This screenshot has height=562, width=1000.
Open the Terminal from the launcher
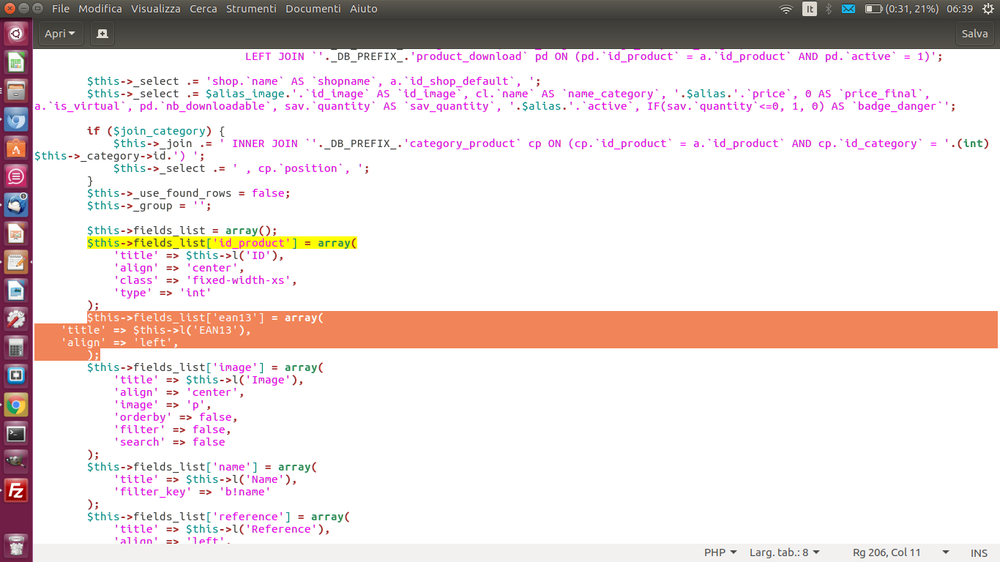click(x=16, y=434)
